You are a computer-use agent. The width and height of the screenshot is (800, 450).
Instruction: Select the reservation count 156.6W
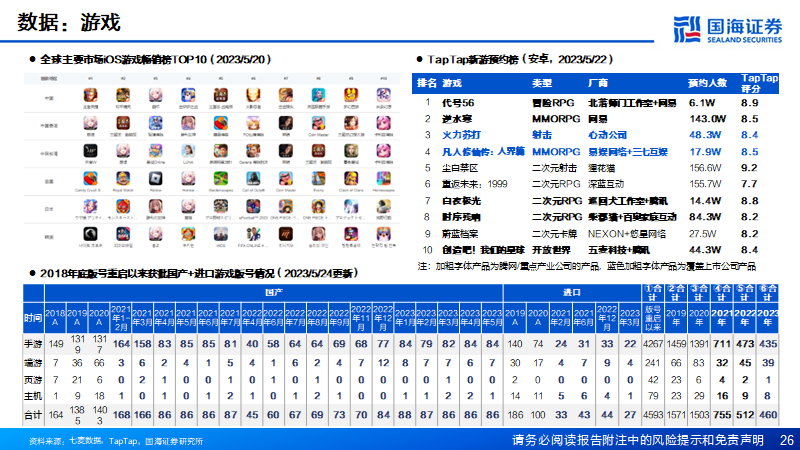coord(705,168)
